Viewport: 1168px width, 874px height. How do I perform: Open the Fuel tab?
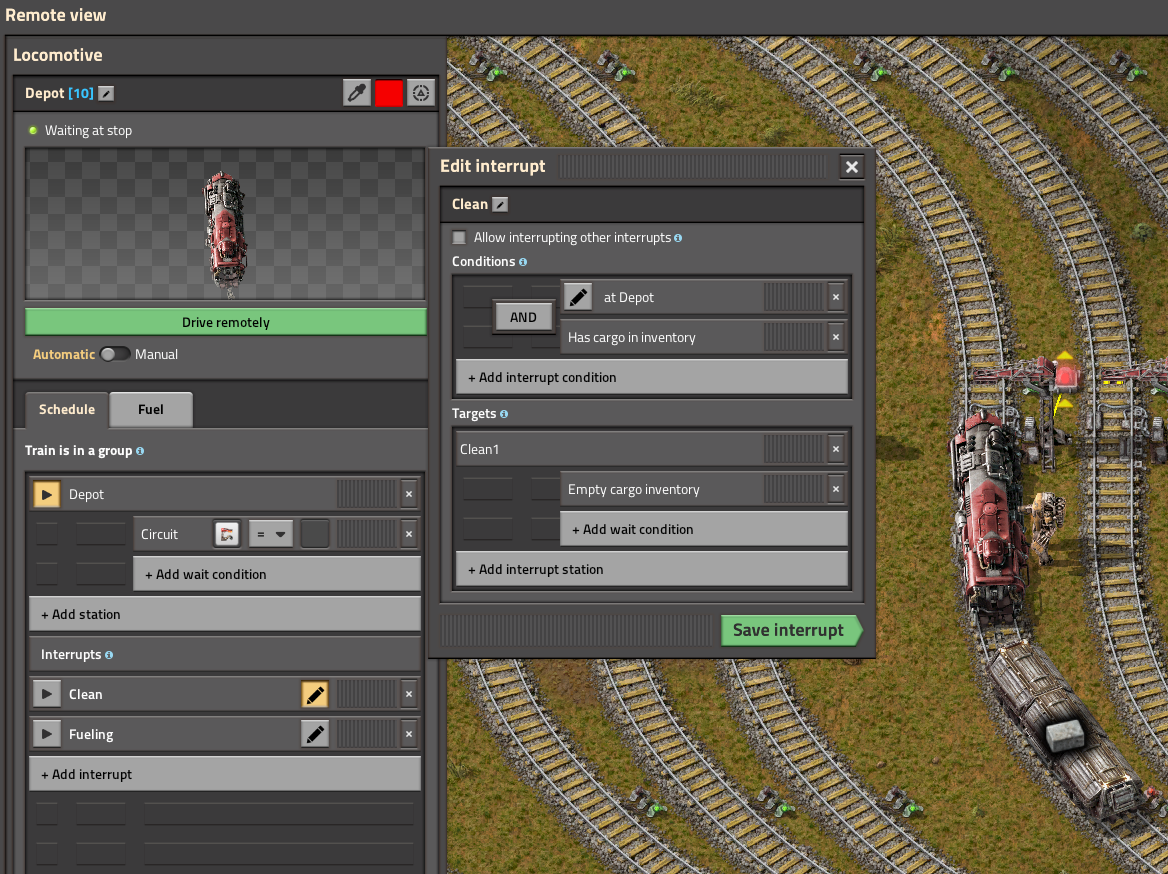click(150, 409)
